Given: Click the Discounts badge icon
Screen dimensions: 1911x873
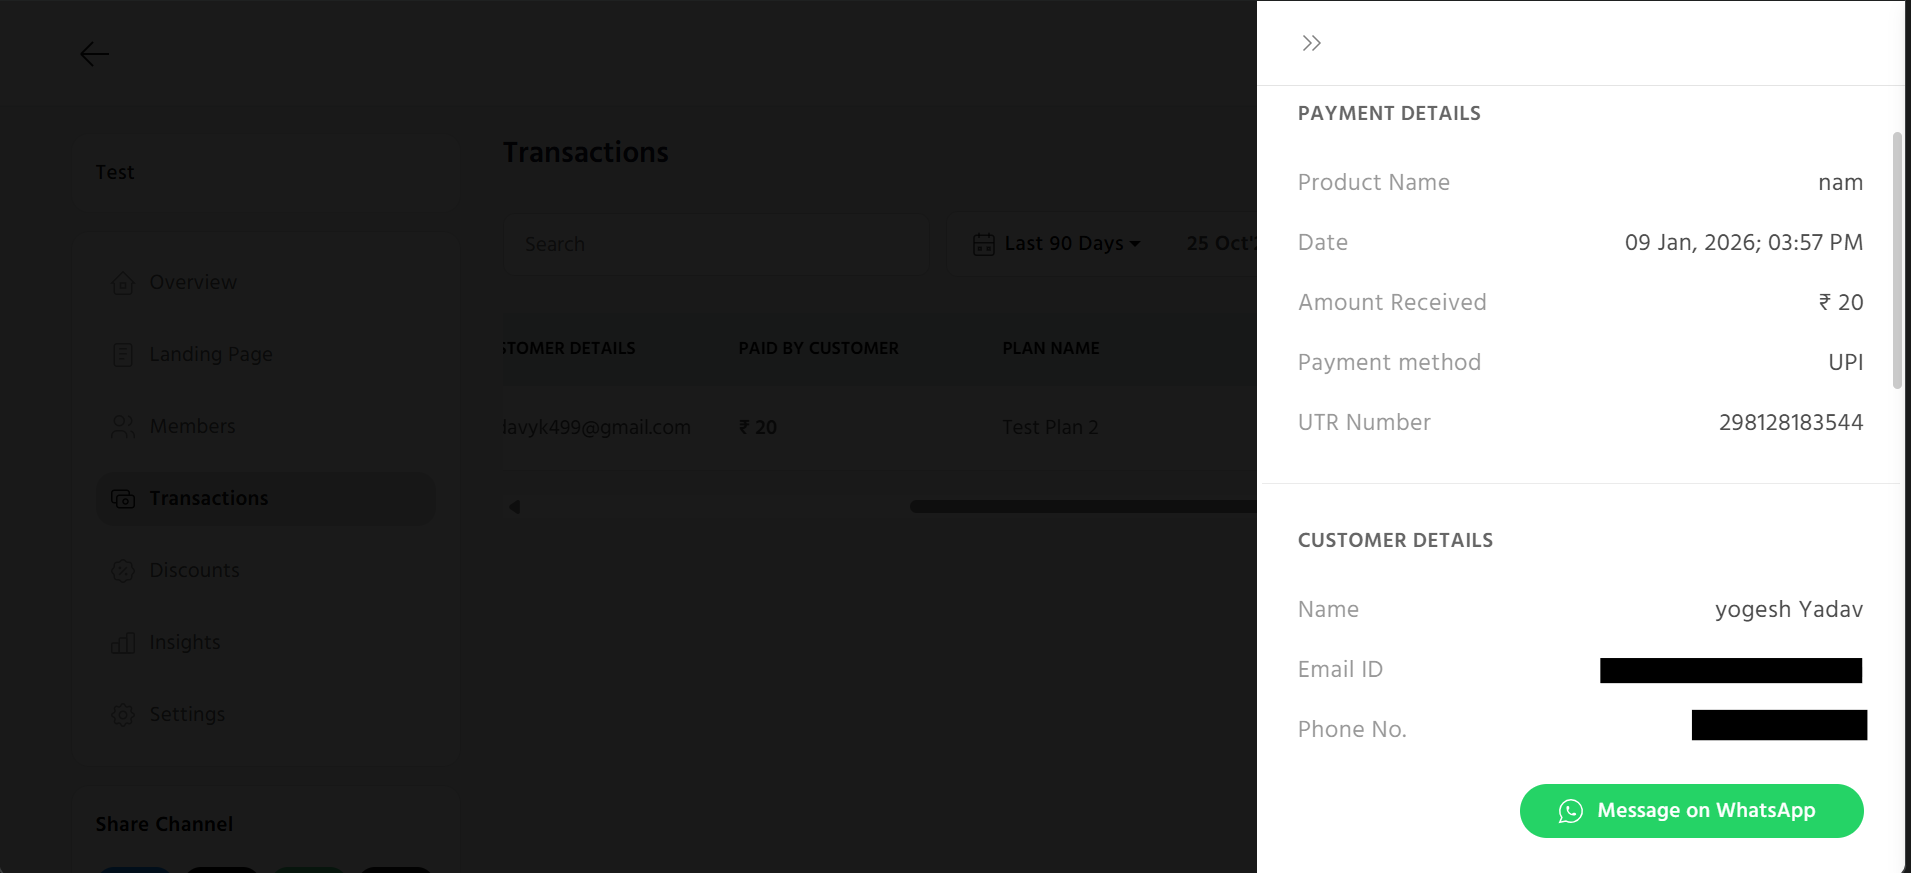Looking at the screenshot, I should tap(123, 571).
